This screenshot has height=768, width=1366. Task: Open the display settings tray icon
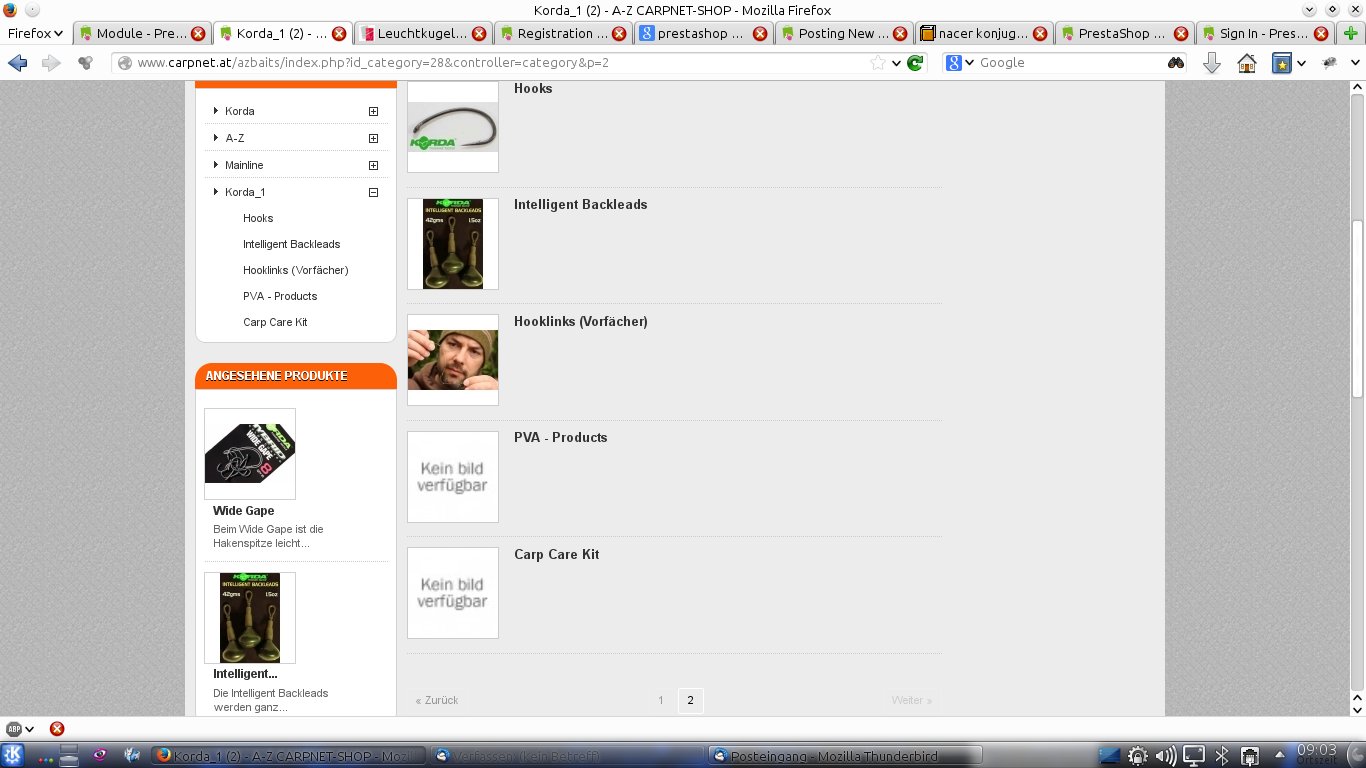(x=1194, y=756)
